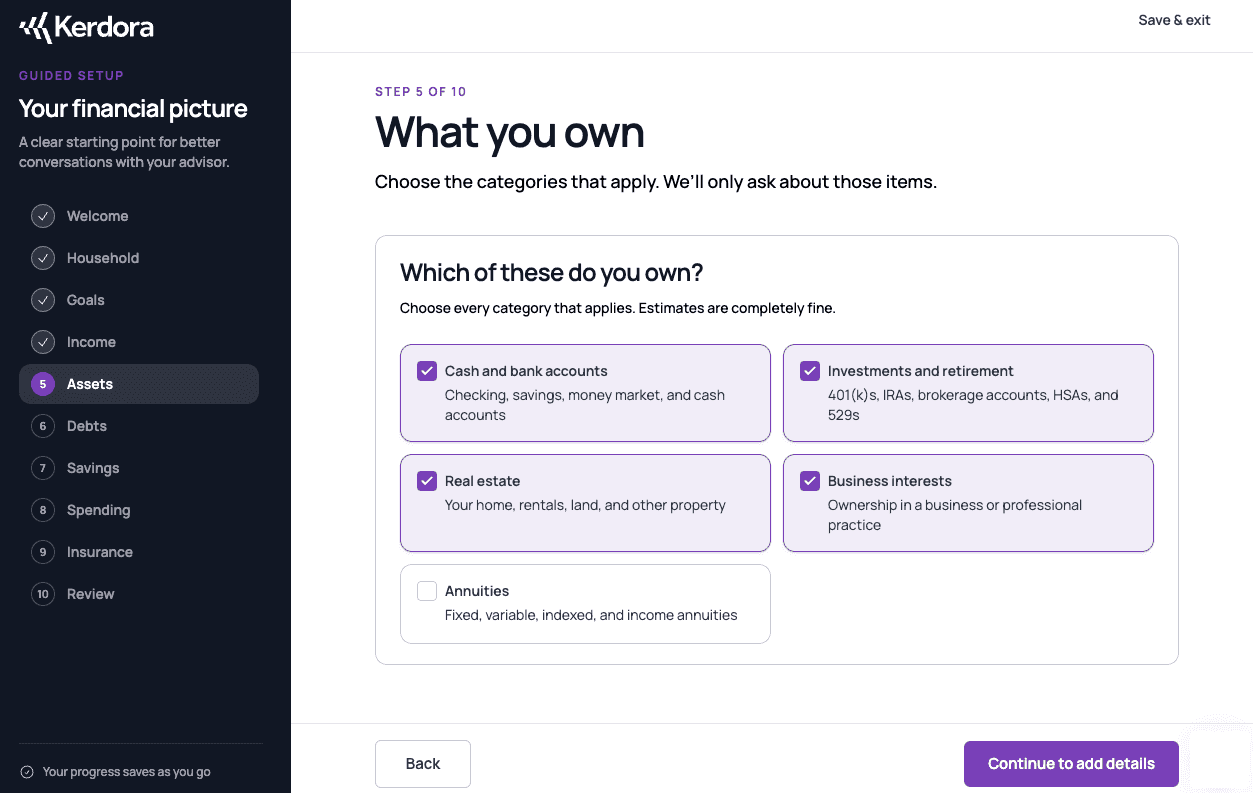This screenshot has width=1253, height=793.
Task: Click 'STEP 5 OF 10' label
Action: 421,92
